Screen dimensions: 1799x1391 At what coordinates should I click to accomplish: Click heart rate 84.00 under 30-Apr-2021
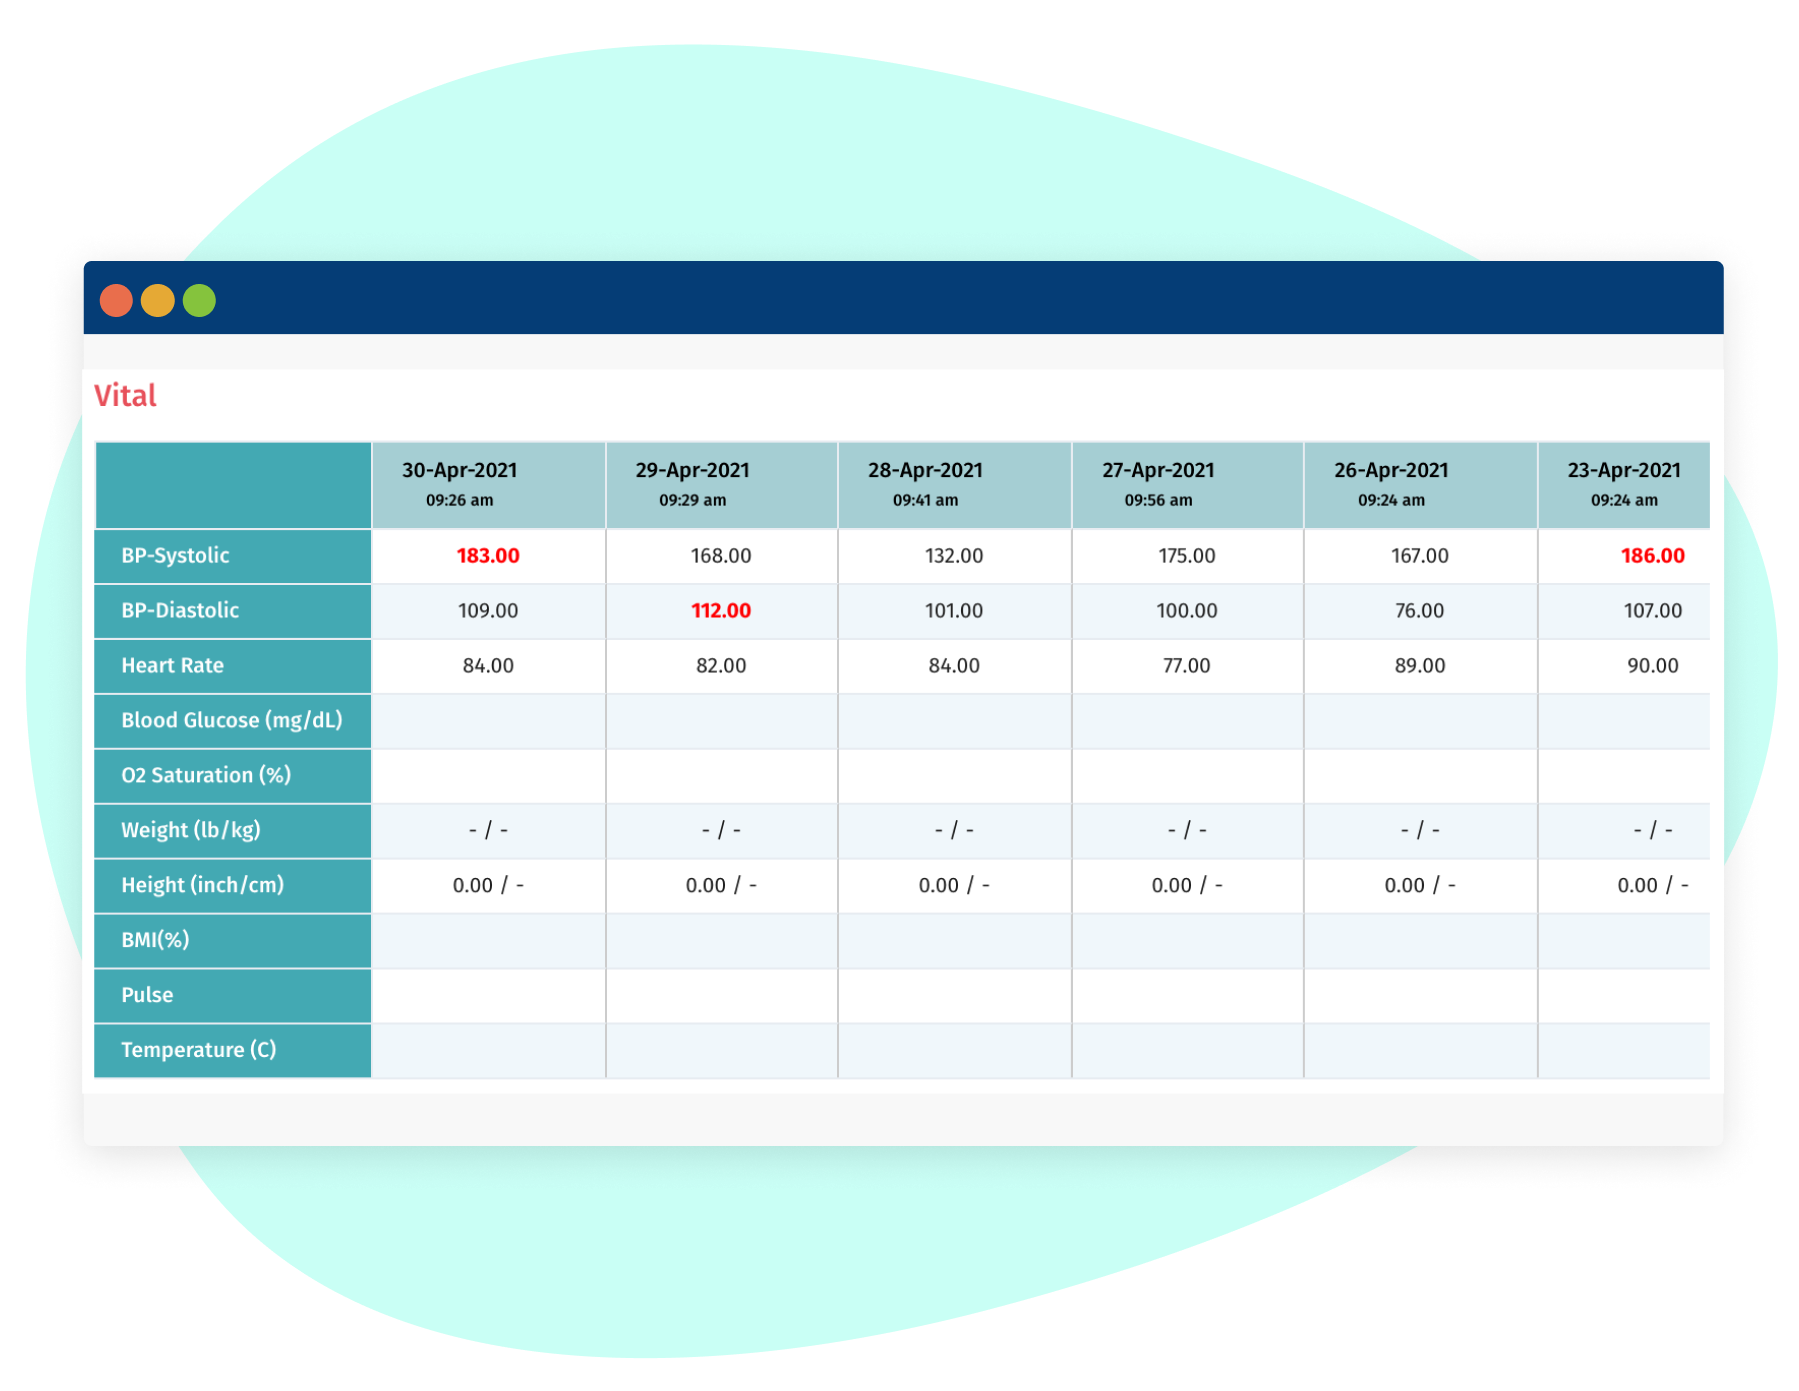click(488, 666)
